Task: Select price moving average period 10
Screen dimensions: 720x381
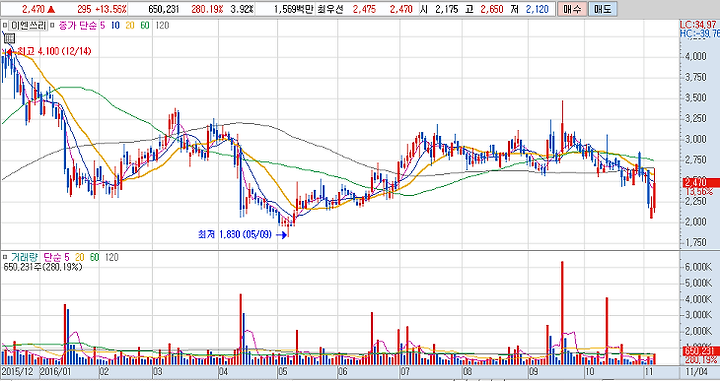Action: (x=115, y=26)
